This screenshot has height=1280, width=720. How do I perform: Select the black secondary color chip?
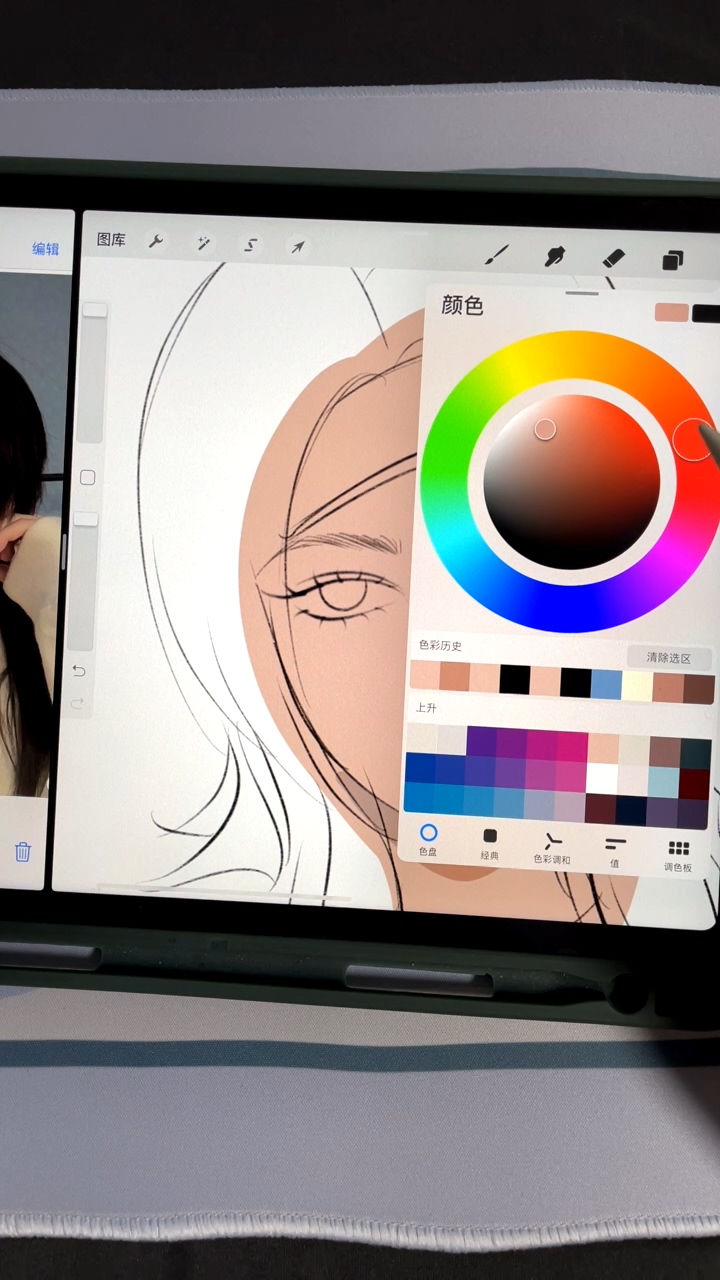(706, 314)
